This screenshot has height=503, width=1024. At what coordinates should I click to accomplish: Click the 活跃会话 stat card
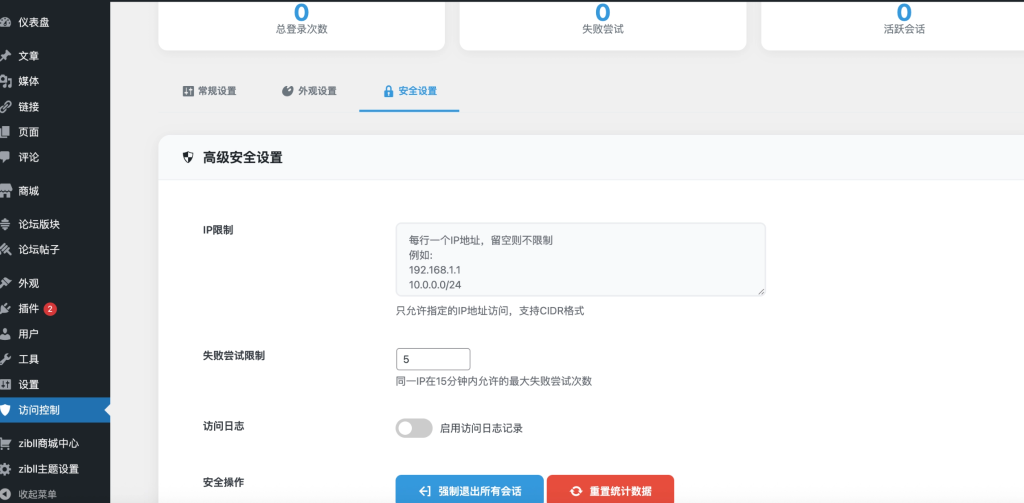click(x=893, y=25)
